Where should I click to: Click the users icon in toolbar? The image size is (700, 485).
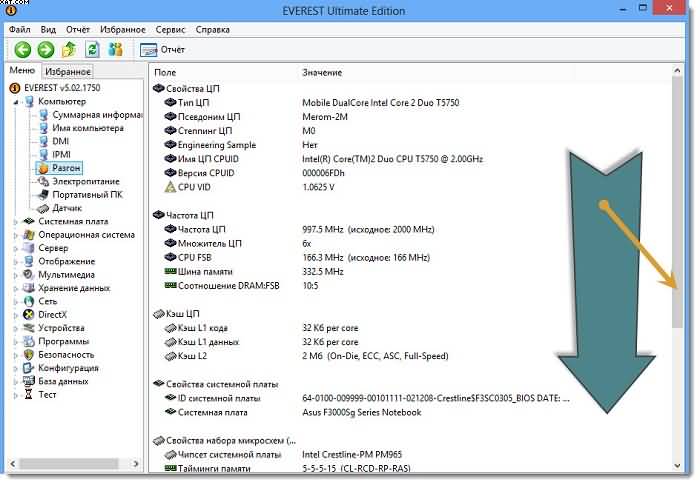click(116, 49)
